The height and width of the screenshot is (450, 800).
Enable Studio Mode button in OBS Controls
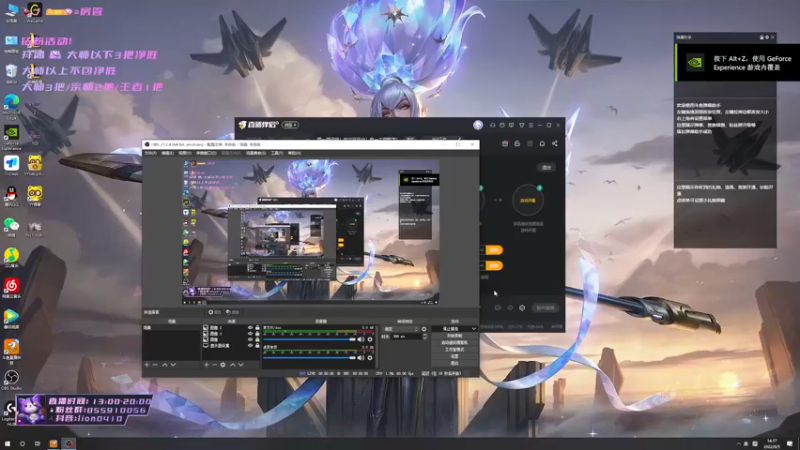tap(455, 349)
